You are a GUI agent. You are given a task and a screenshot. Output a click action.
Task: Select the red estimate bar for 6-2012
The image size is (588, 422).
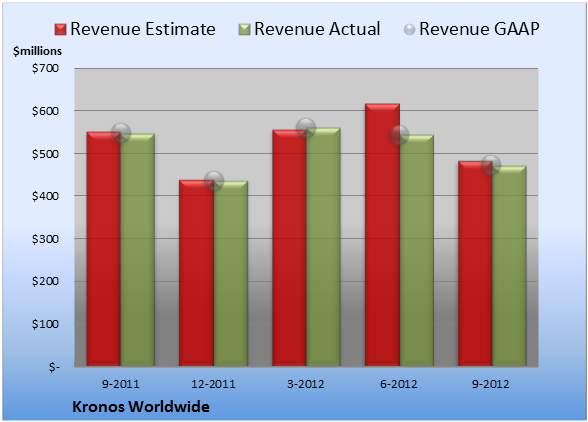point(382,235)
